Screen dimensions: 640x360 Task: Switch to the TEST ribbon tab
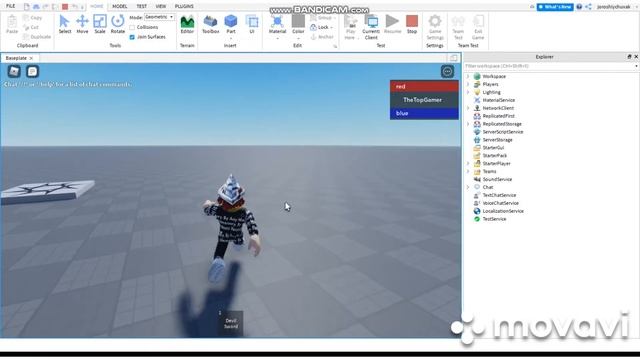click(141, 6)
